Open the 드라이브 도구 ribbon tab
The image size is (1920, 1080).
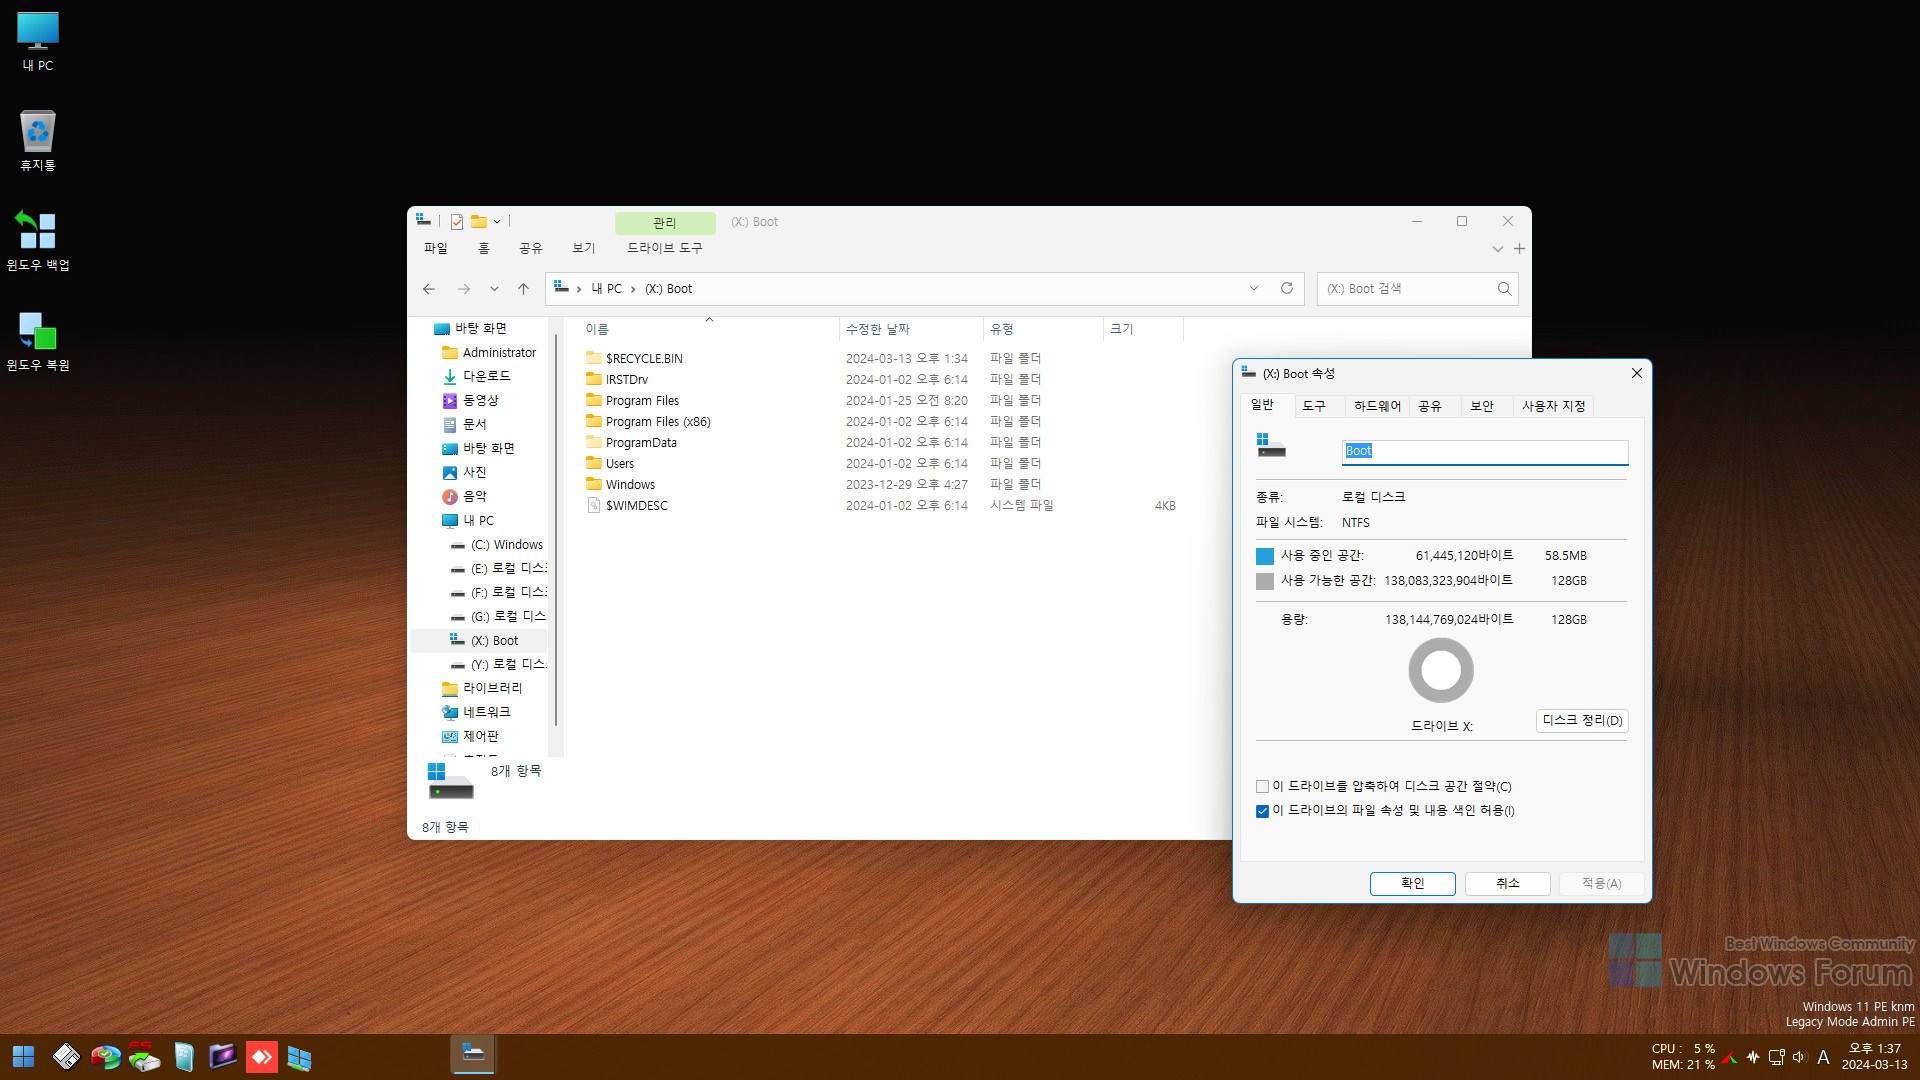665,248
